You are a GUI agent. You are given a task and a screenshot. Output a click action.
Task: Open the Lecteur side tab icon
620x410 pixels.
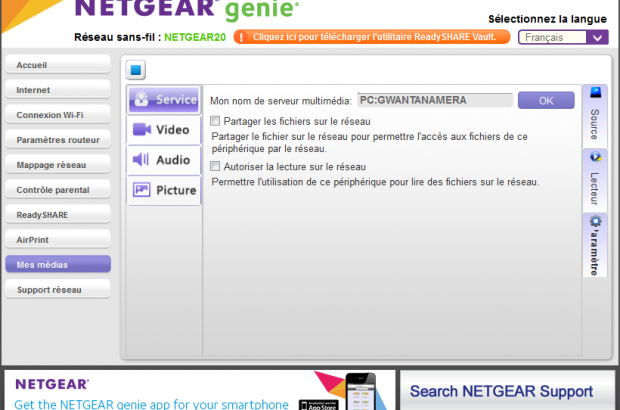pyautogui.click(x=594, y=157)
